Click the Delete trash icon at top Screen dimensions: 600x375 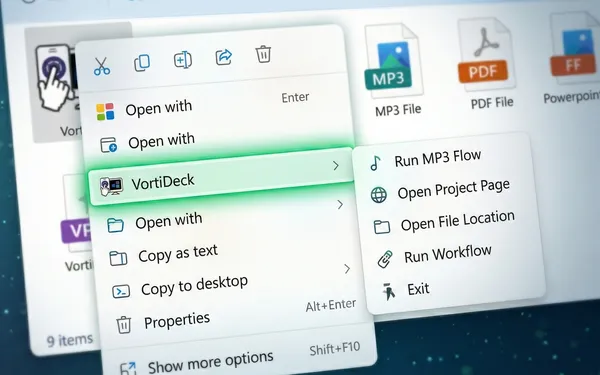click(263, 54)
